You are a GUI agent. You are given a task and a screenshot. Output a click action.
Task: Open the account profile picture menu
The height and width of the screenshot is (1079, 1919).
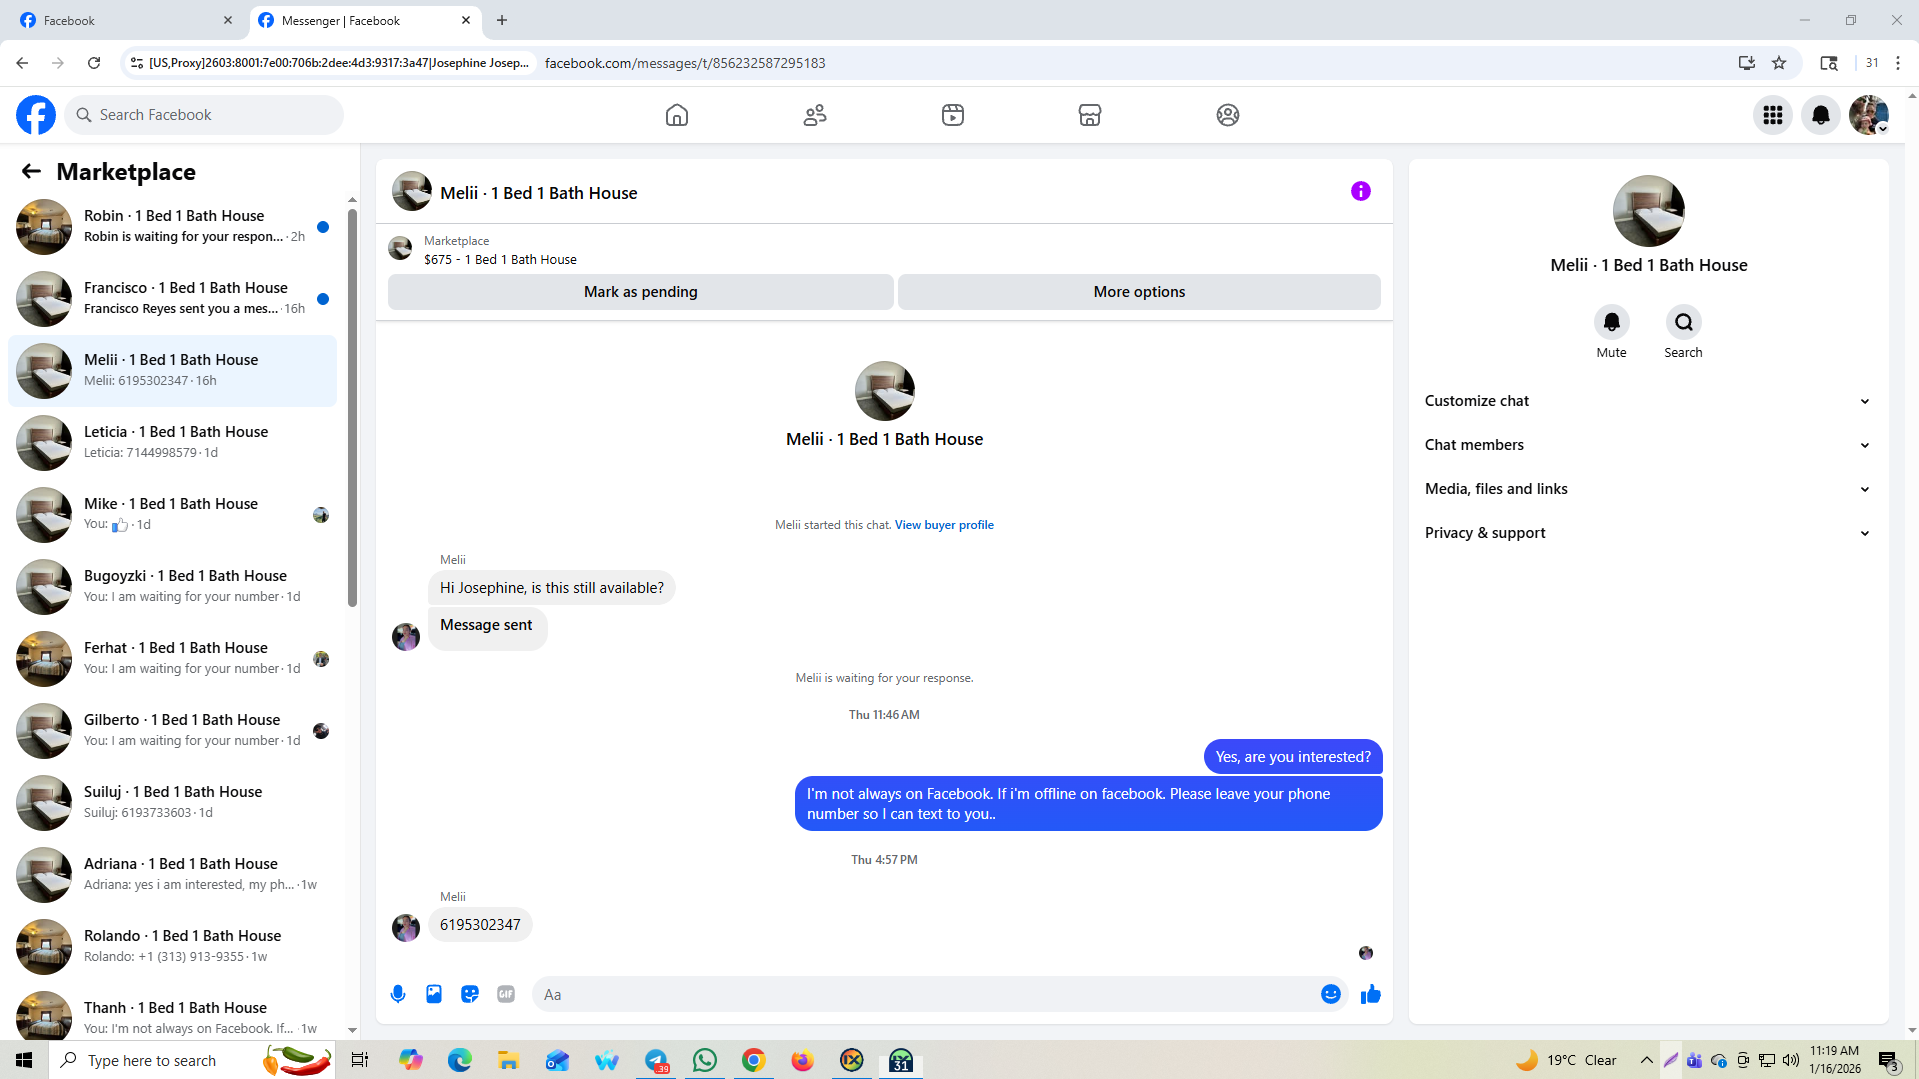point(1869,115)
